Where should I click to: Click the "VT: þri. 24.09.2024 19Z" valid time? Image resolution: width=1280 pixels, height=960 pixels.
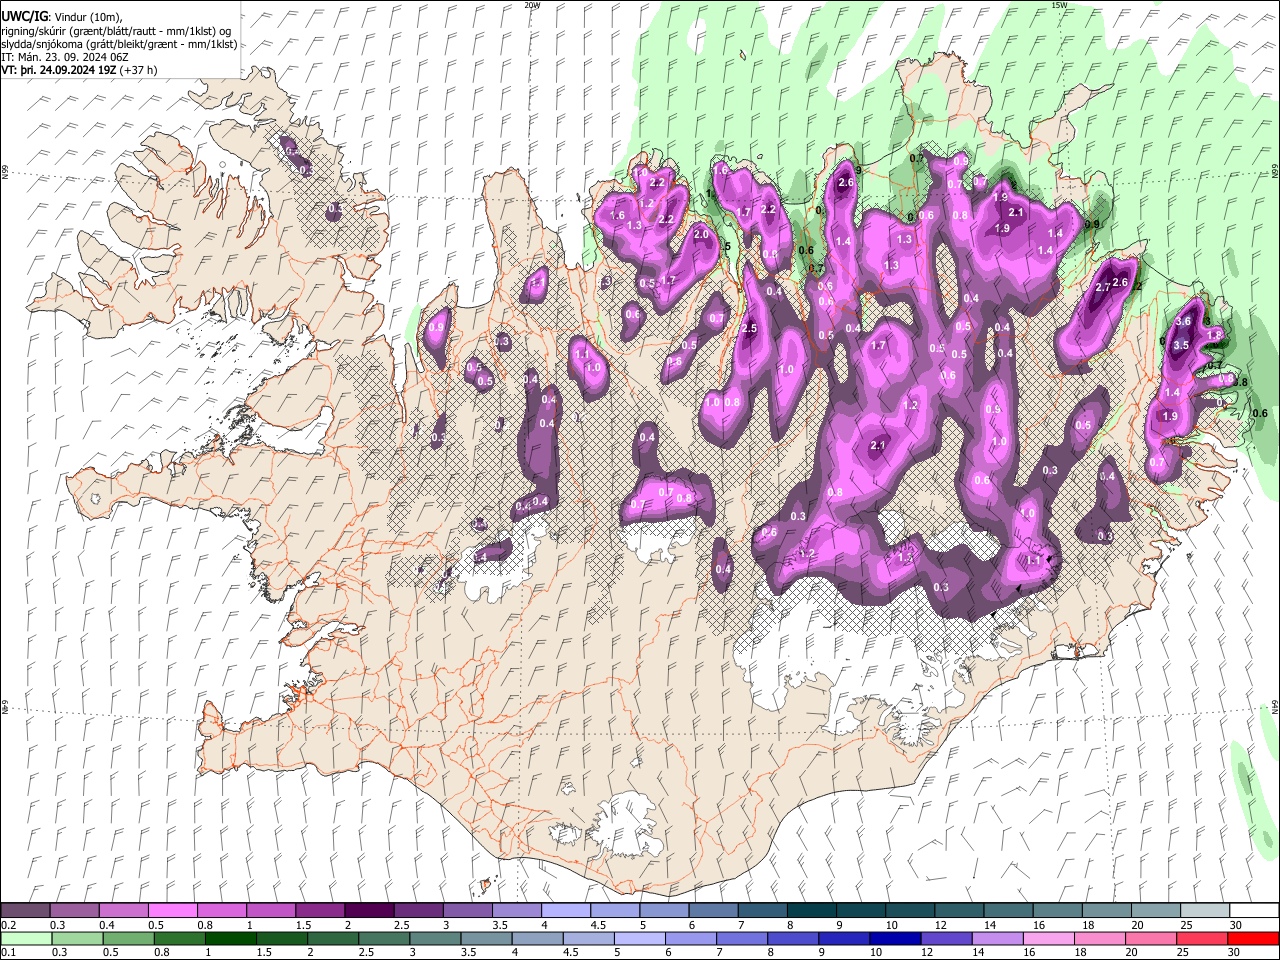pyautogui.click(x=59, y=71)
